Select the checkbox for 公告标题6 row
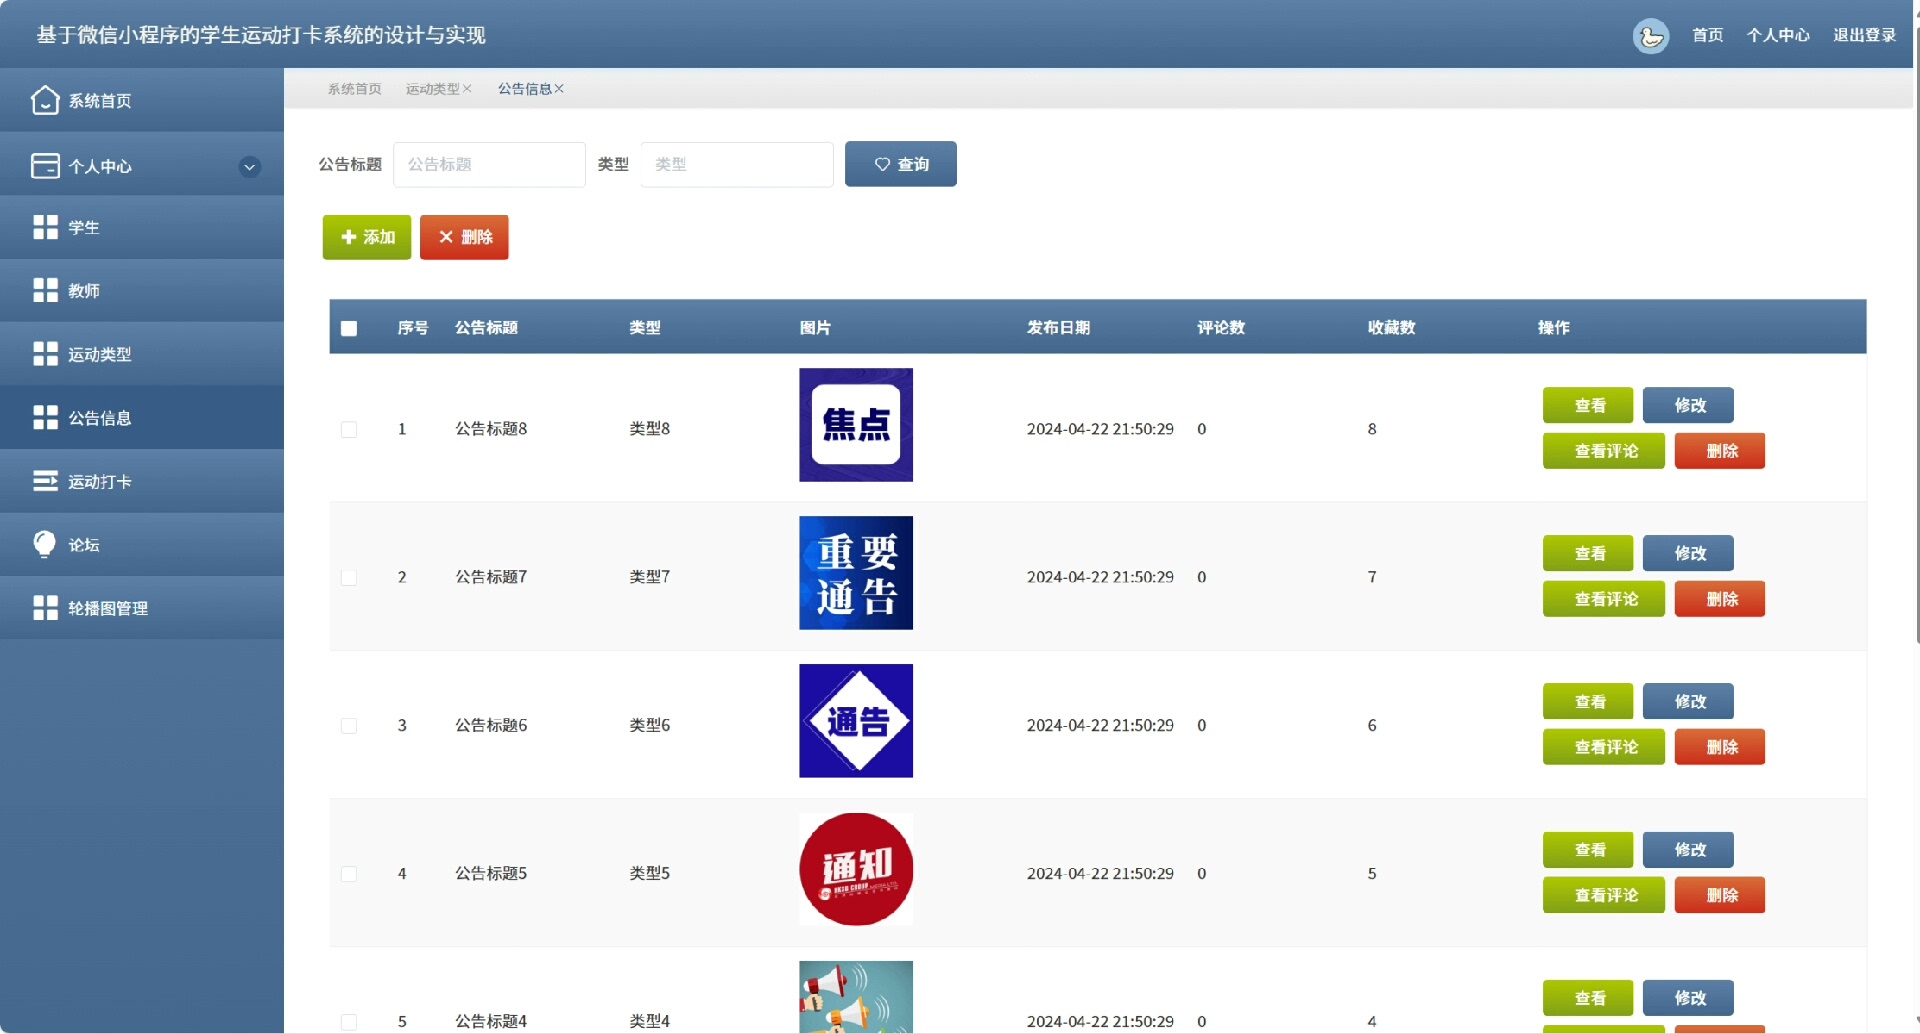 [x=349, y=725]
